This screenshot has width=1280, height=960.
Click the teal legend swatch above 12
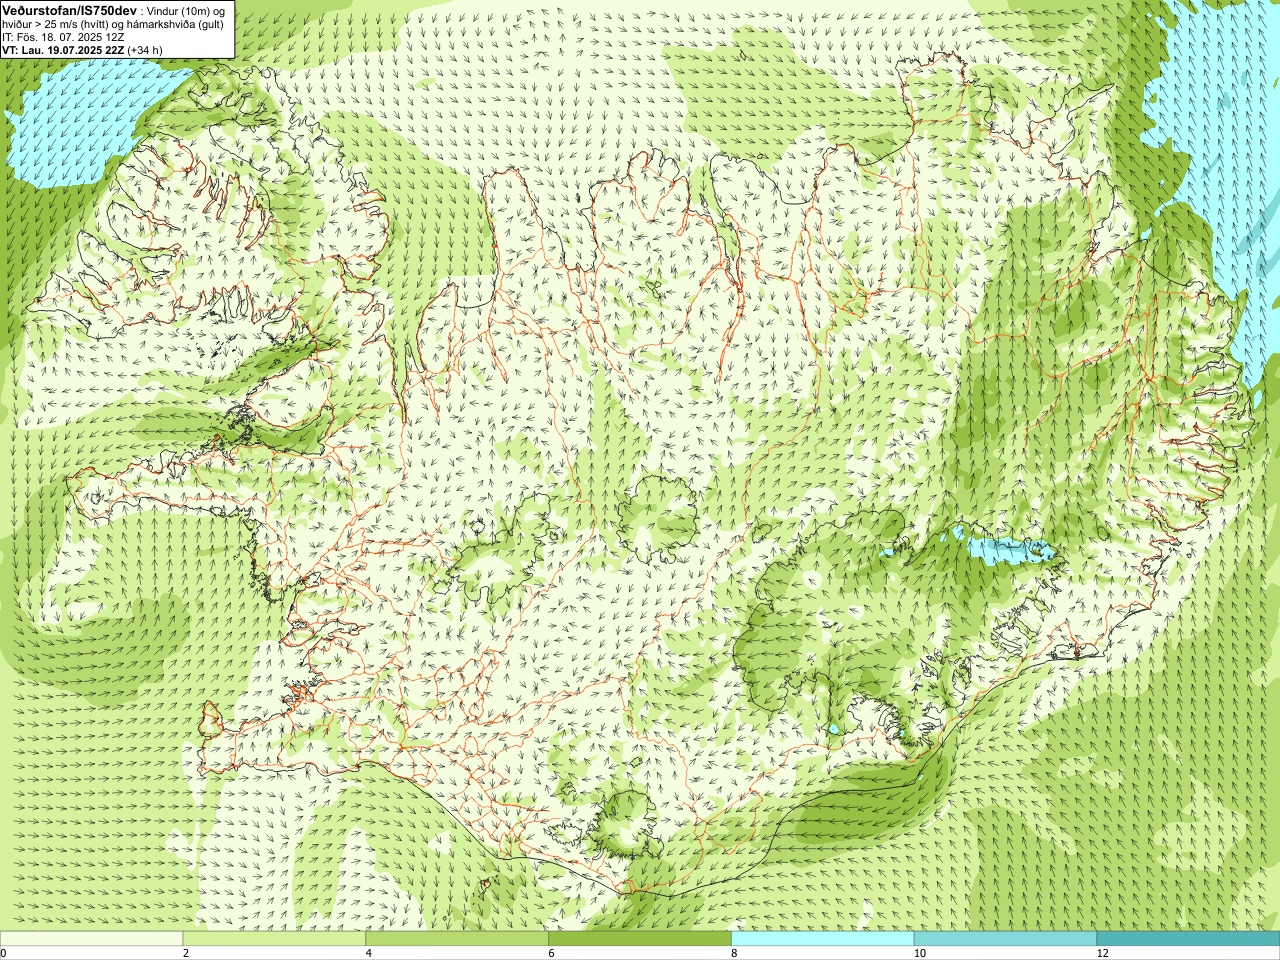pyautogui.click(x=1188, y=939)
